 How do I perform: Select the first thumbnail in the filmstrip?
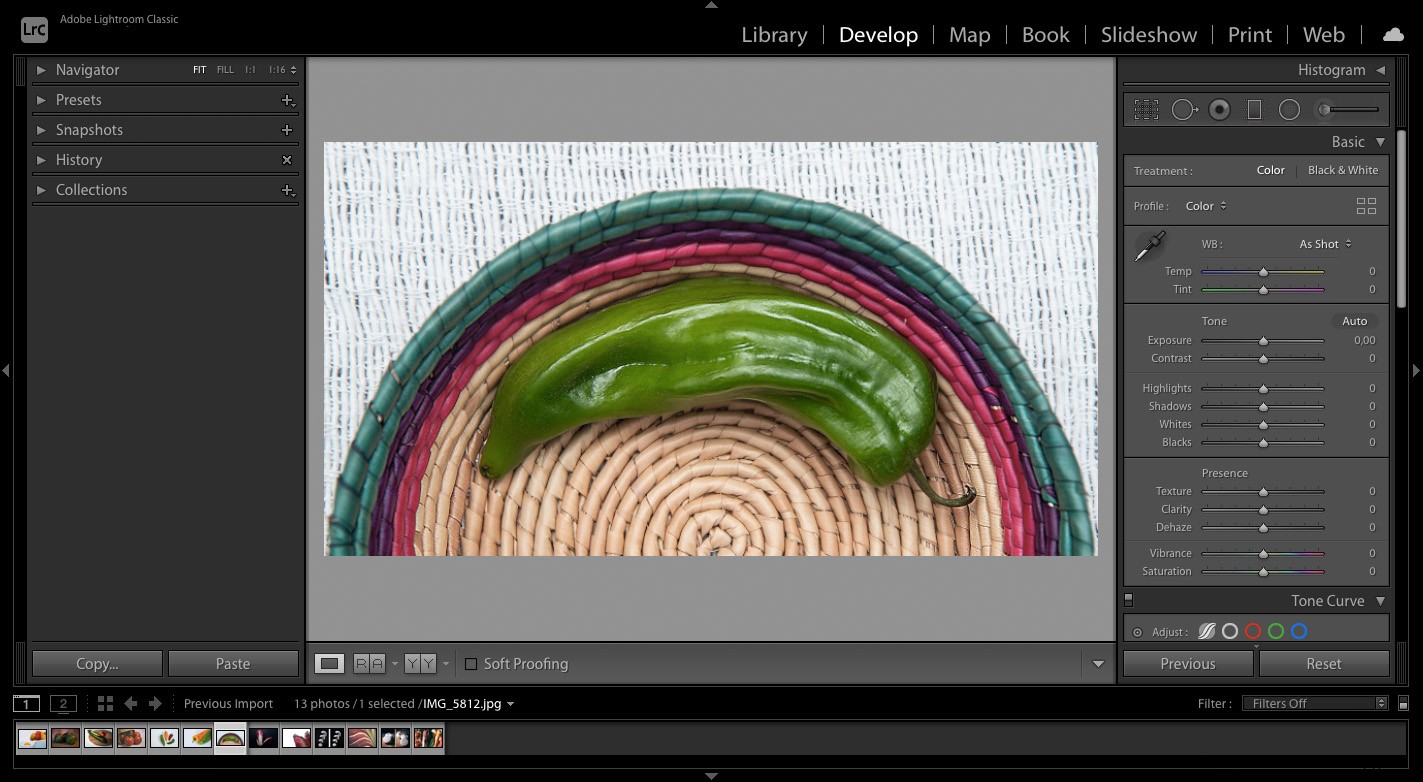point(31,737)
